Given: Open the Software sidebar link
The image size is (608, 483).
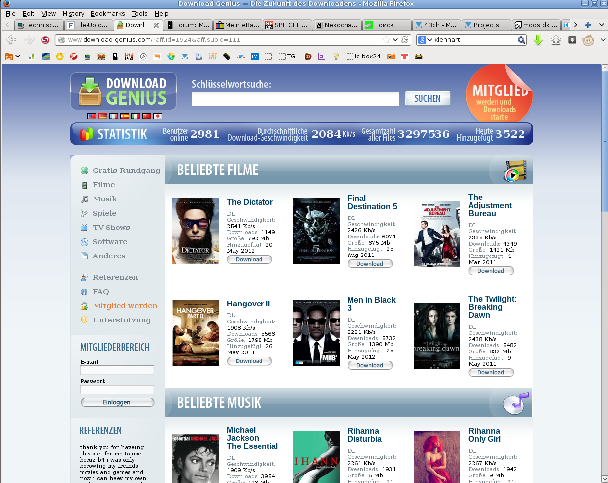Looking at the screenshot, I should 110,242.
